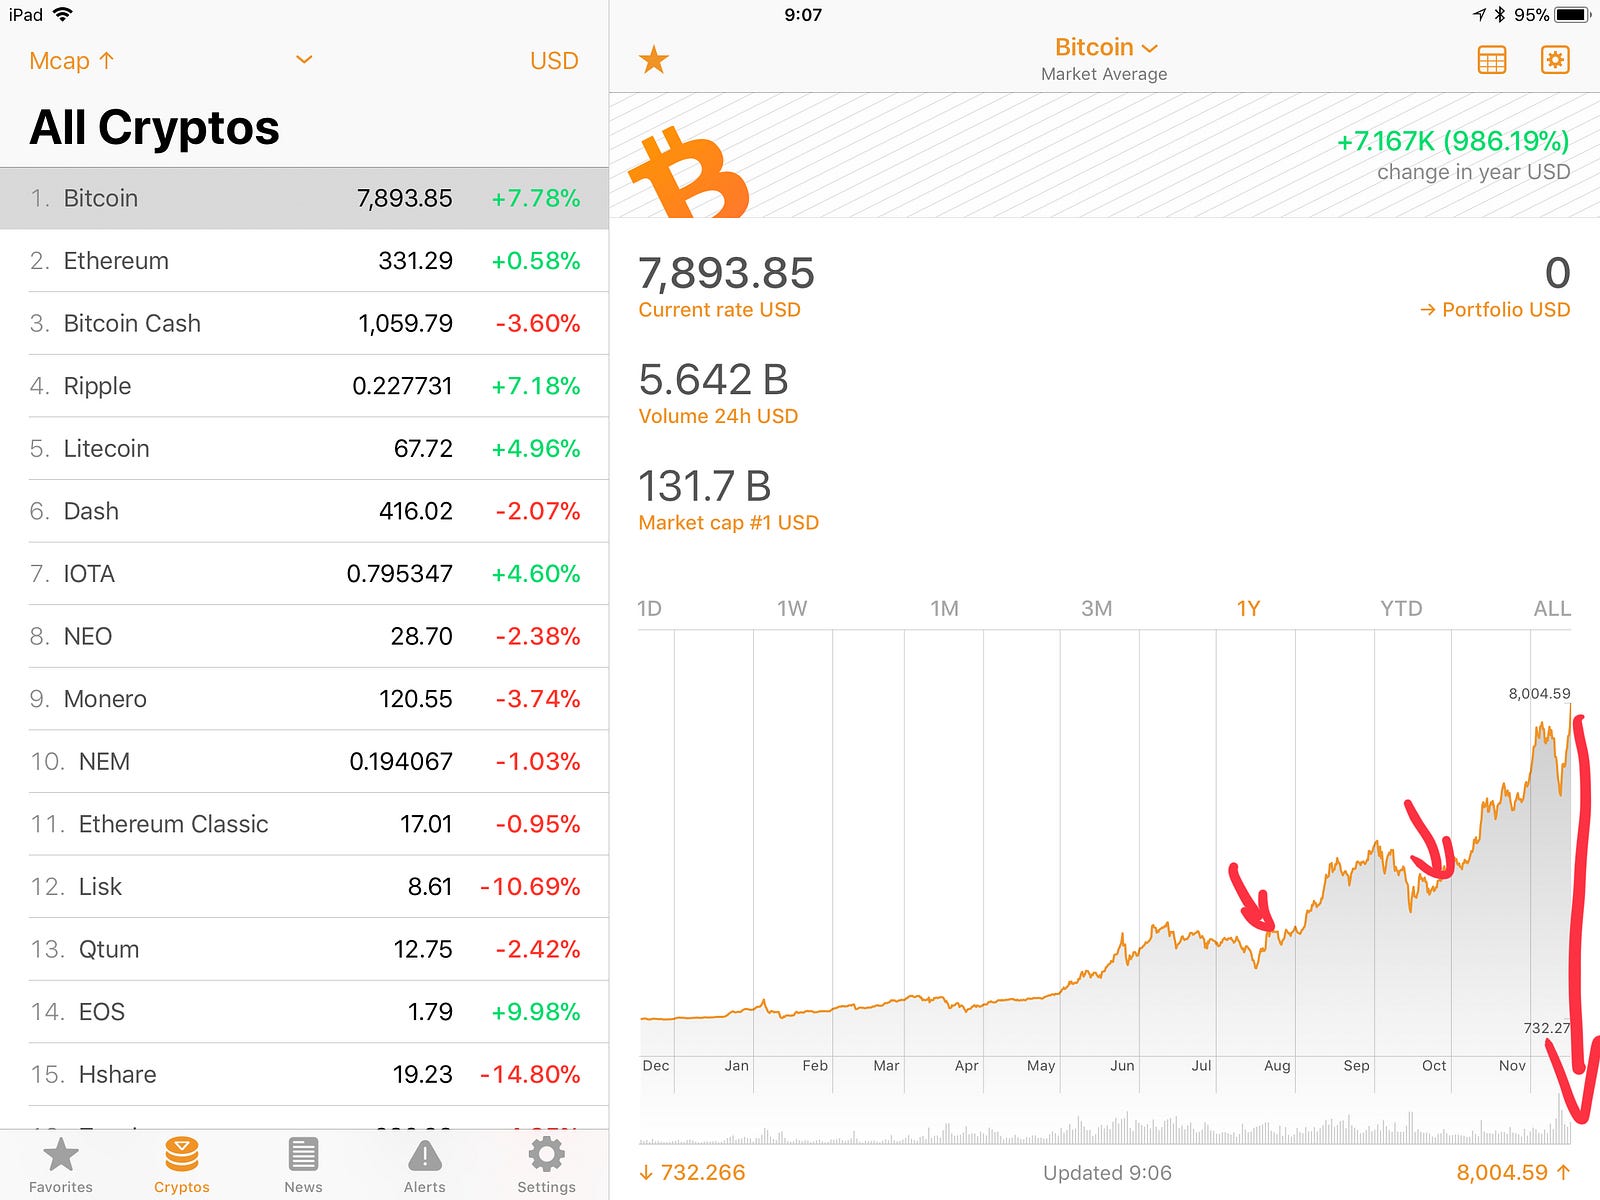1600x1200 pixels.
Task: Select the Lisk row
Action: [x=304, y=887]
